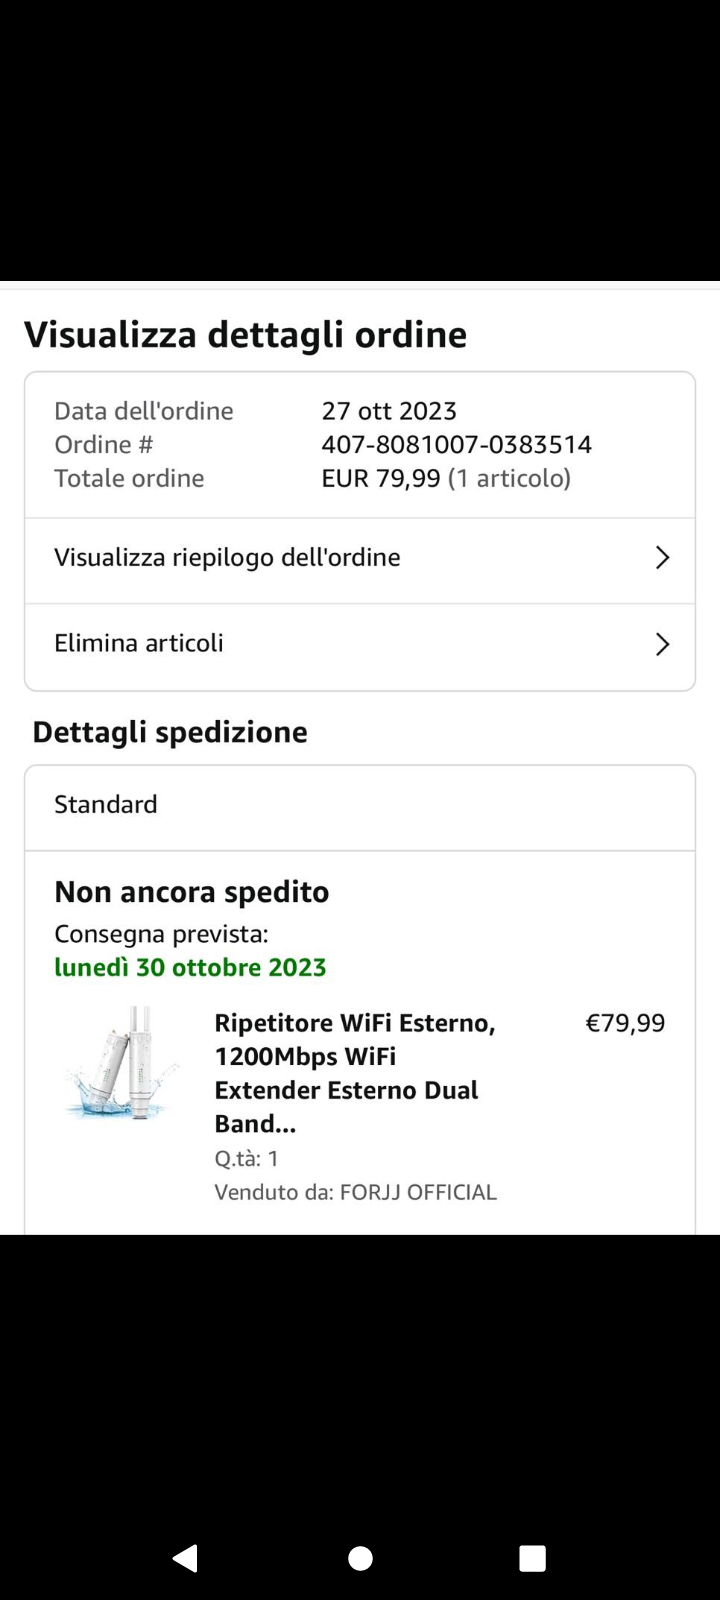The image size is (720, 1600).
Task: Tap the chevron next to Elimina articoli
Action: point(661,644)
